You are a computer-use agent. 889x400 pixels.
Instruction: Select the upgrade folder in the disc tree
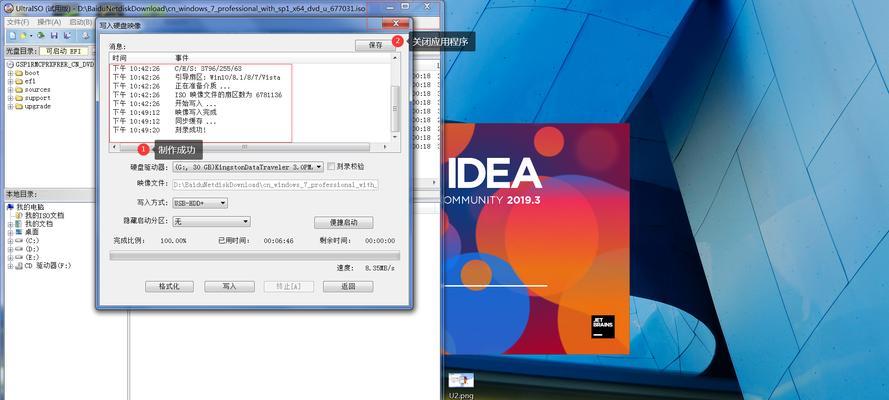33,107
